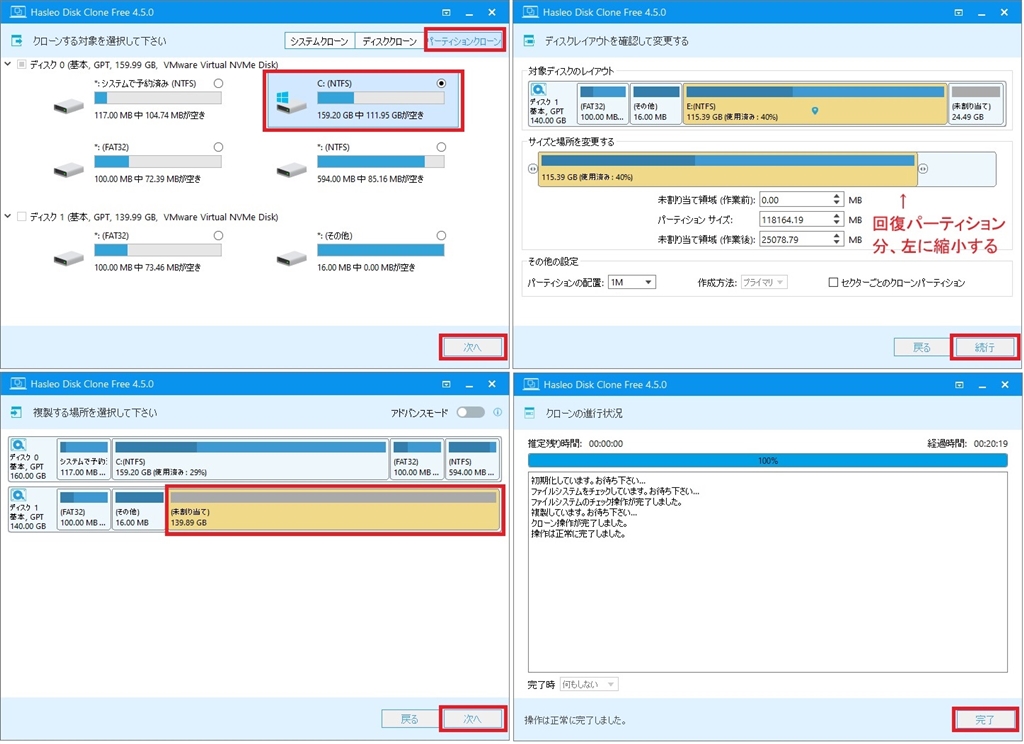Viewport: 1024px width, 744px height.
Task: Click the left resize handle of partition bar
Action: 533,169
